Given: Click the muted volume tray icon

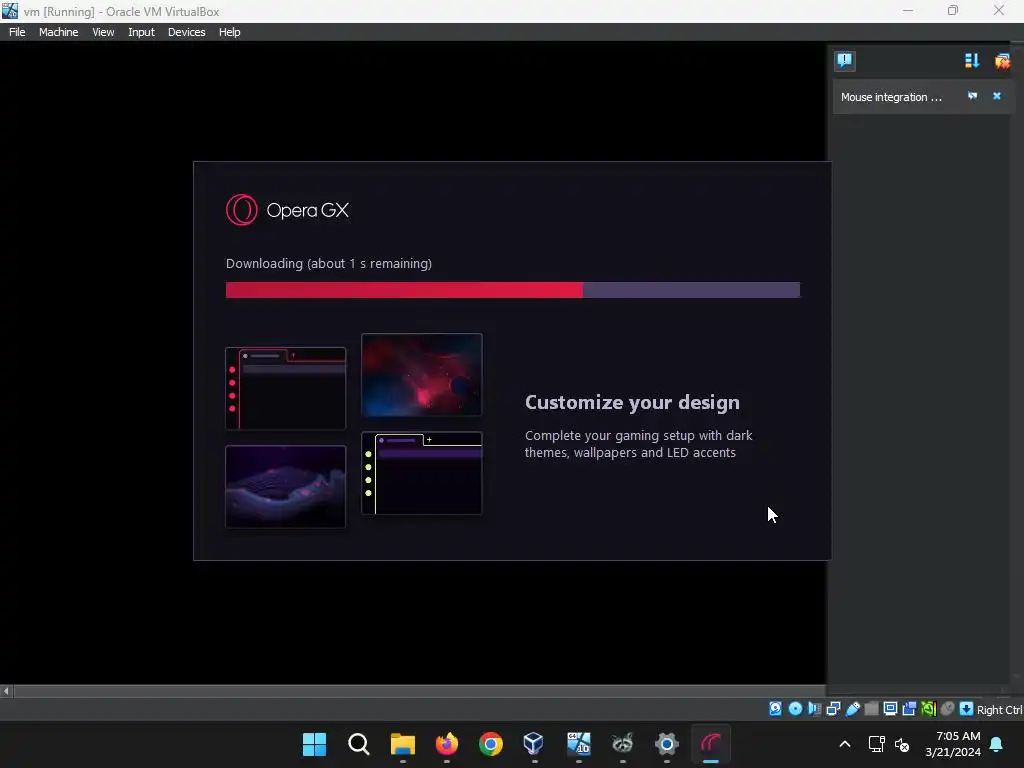Looking at the screenshot, I should pos(902,744).
